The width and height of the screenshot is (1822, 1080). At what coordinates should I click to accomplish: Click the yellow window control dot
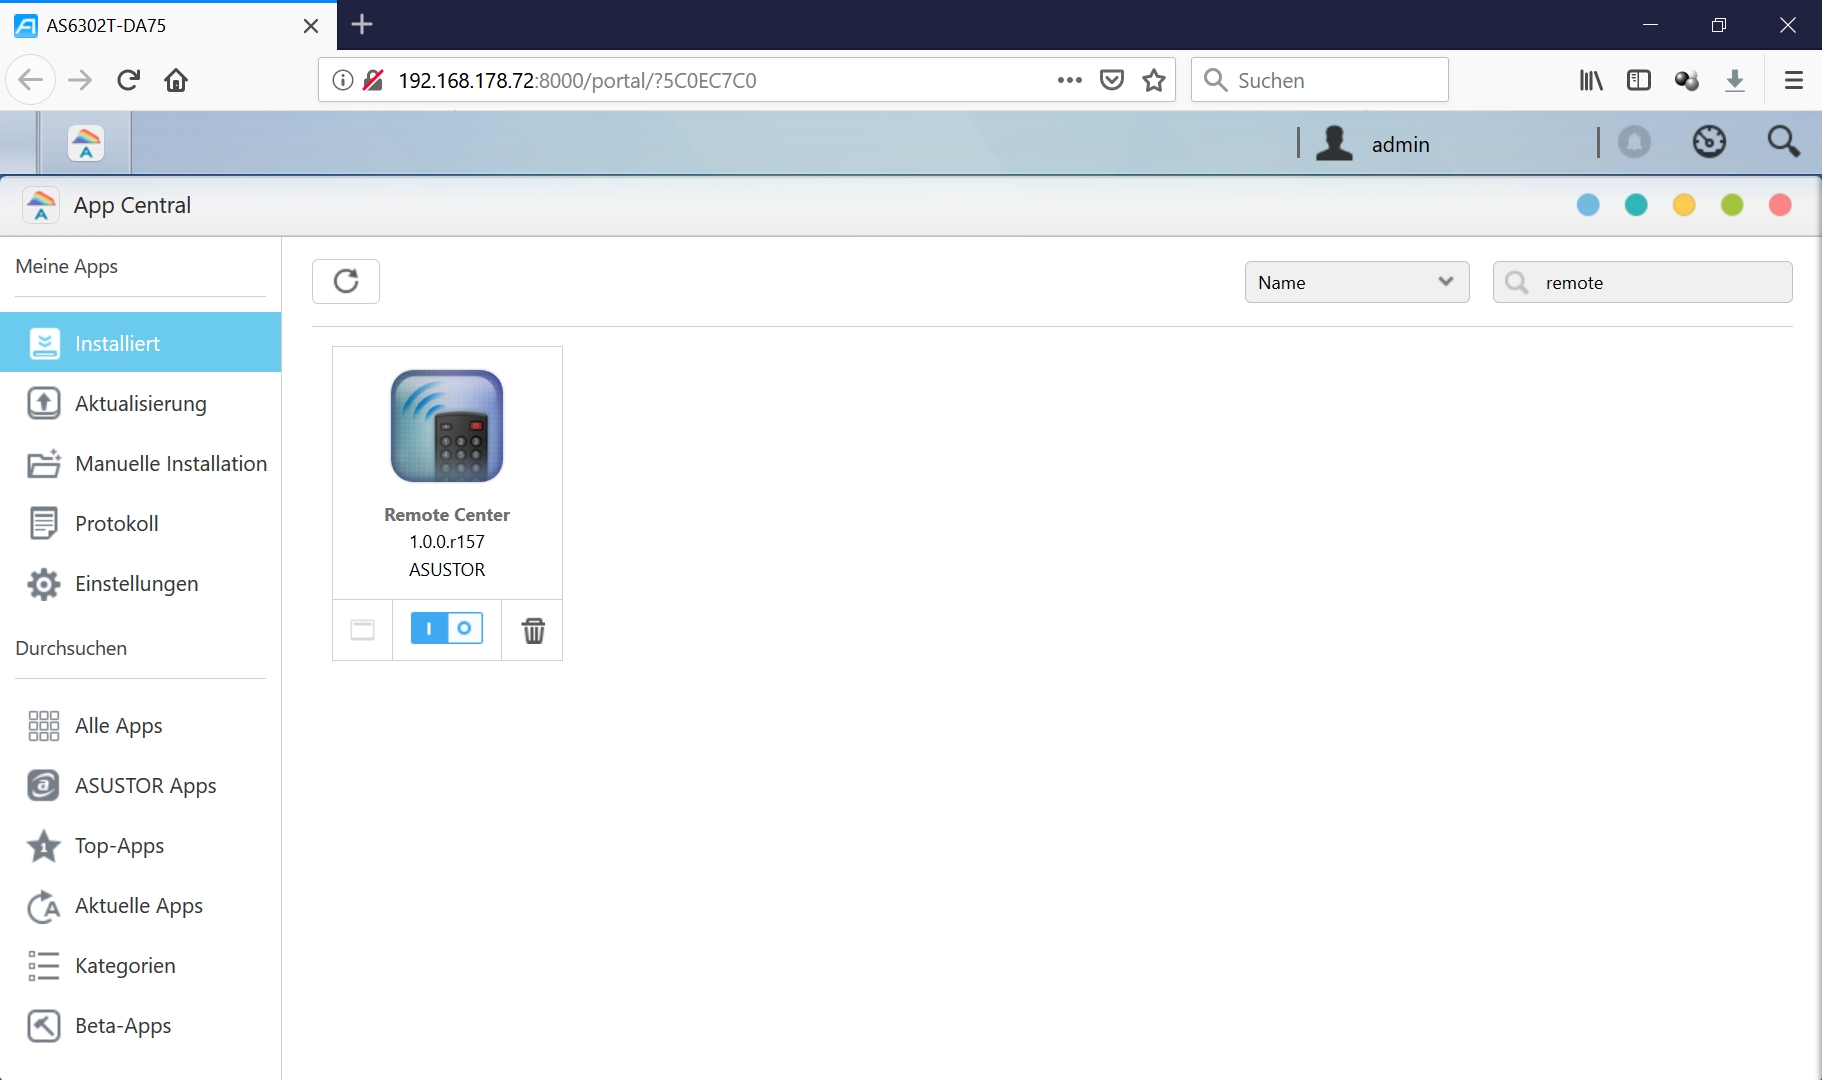[x=1684, y=205]
